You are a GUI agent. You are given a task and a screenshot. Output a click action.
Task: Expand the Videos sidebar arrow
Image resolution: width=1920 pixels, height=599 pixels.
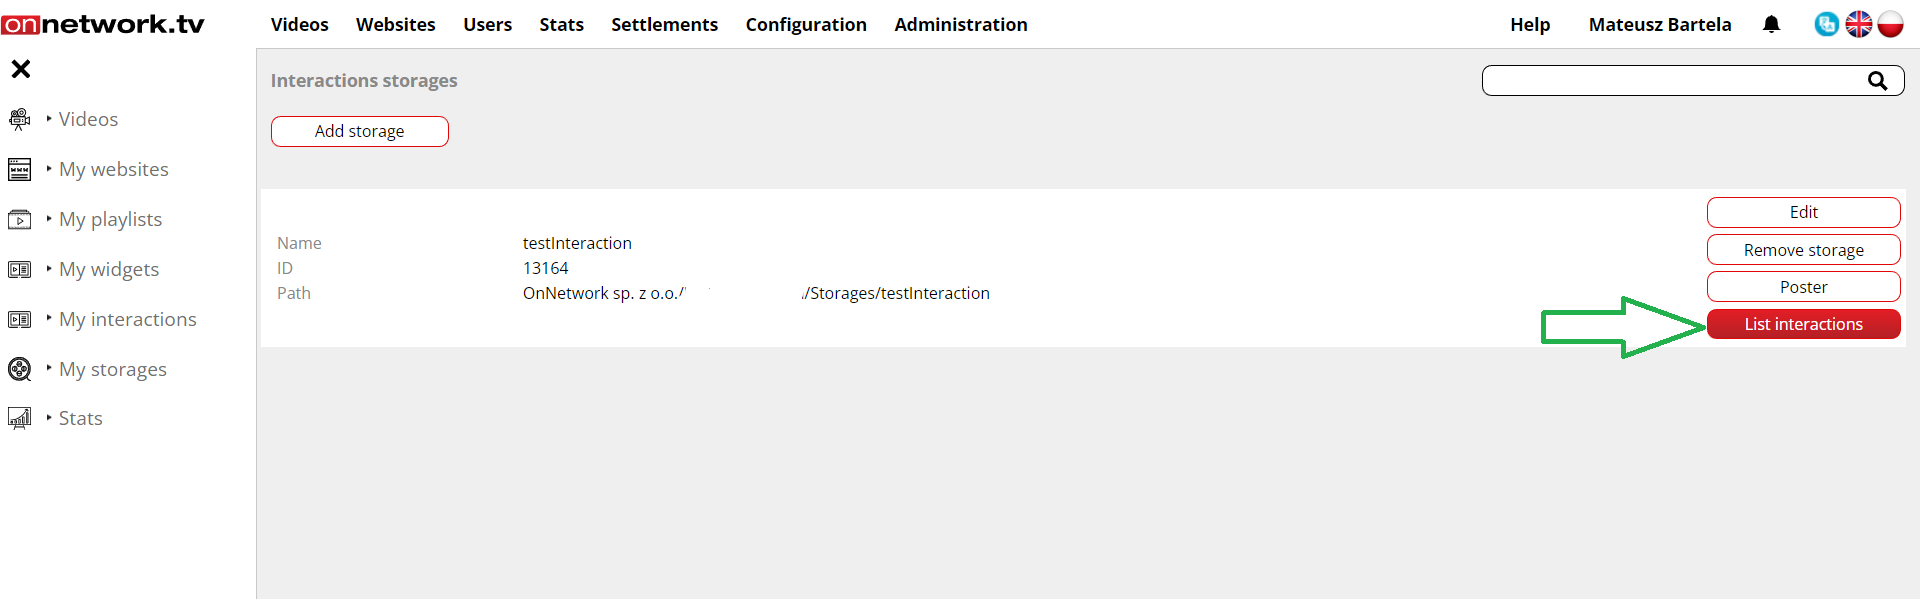pos(49,118)
